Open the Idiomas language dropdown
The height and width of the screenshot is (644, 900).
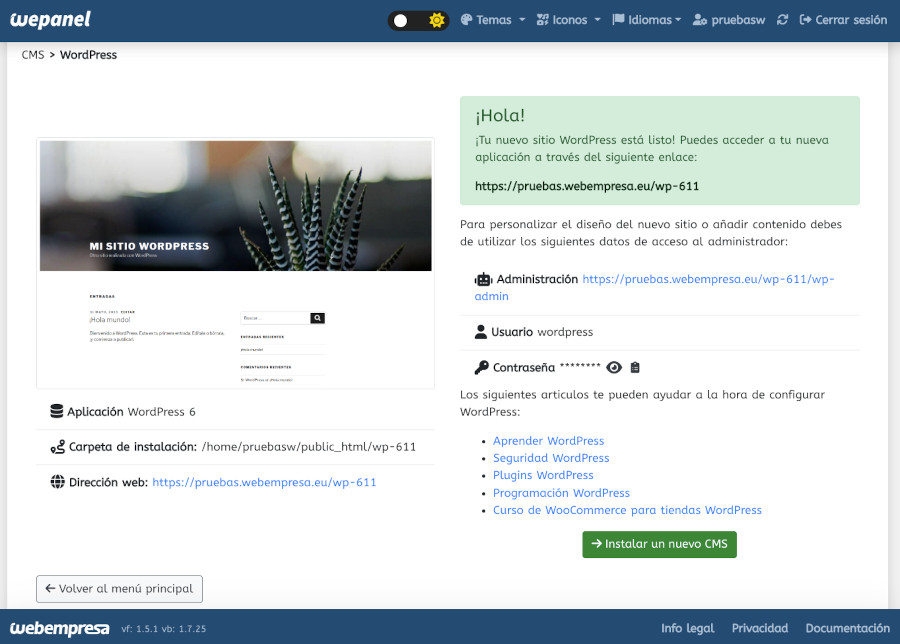(646, 20)
